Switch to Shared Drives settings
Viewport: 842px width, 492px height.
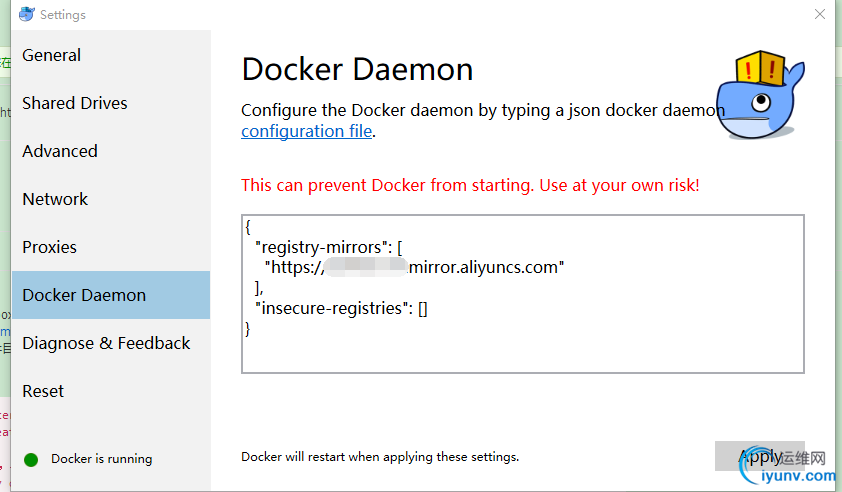75,104
